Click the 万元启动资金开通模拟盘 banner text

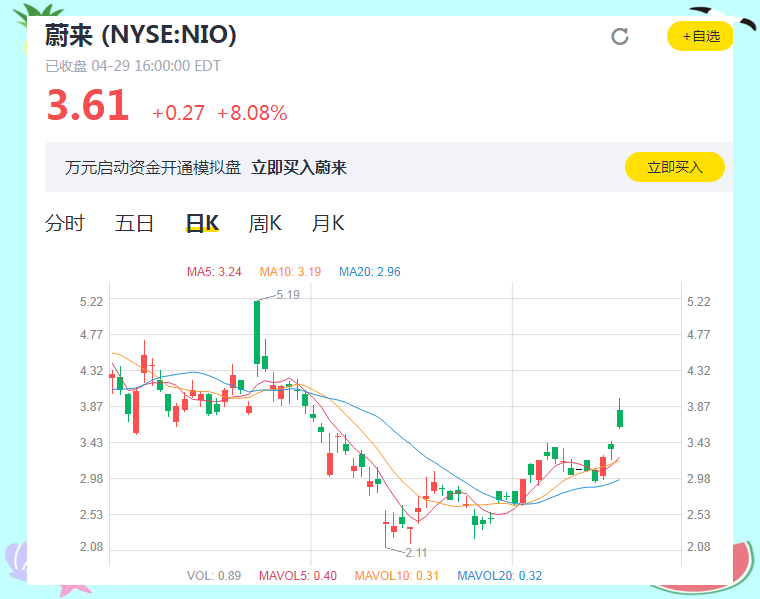[153, 168]
